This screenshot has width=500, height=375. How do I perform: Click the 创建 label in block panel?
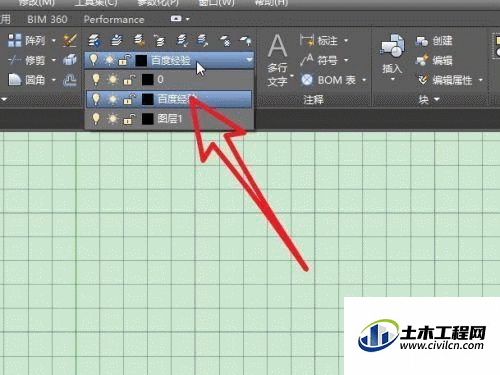click(x=442, y=41)
